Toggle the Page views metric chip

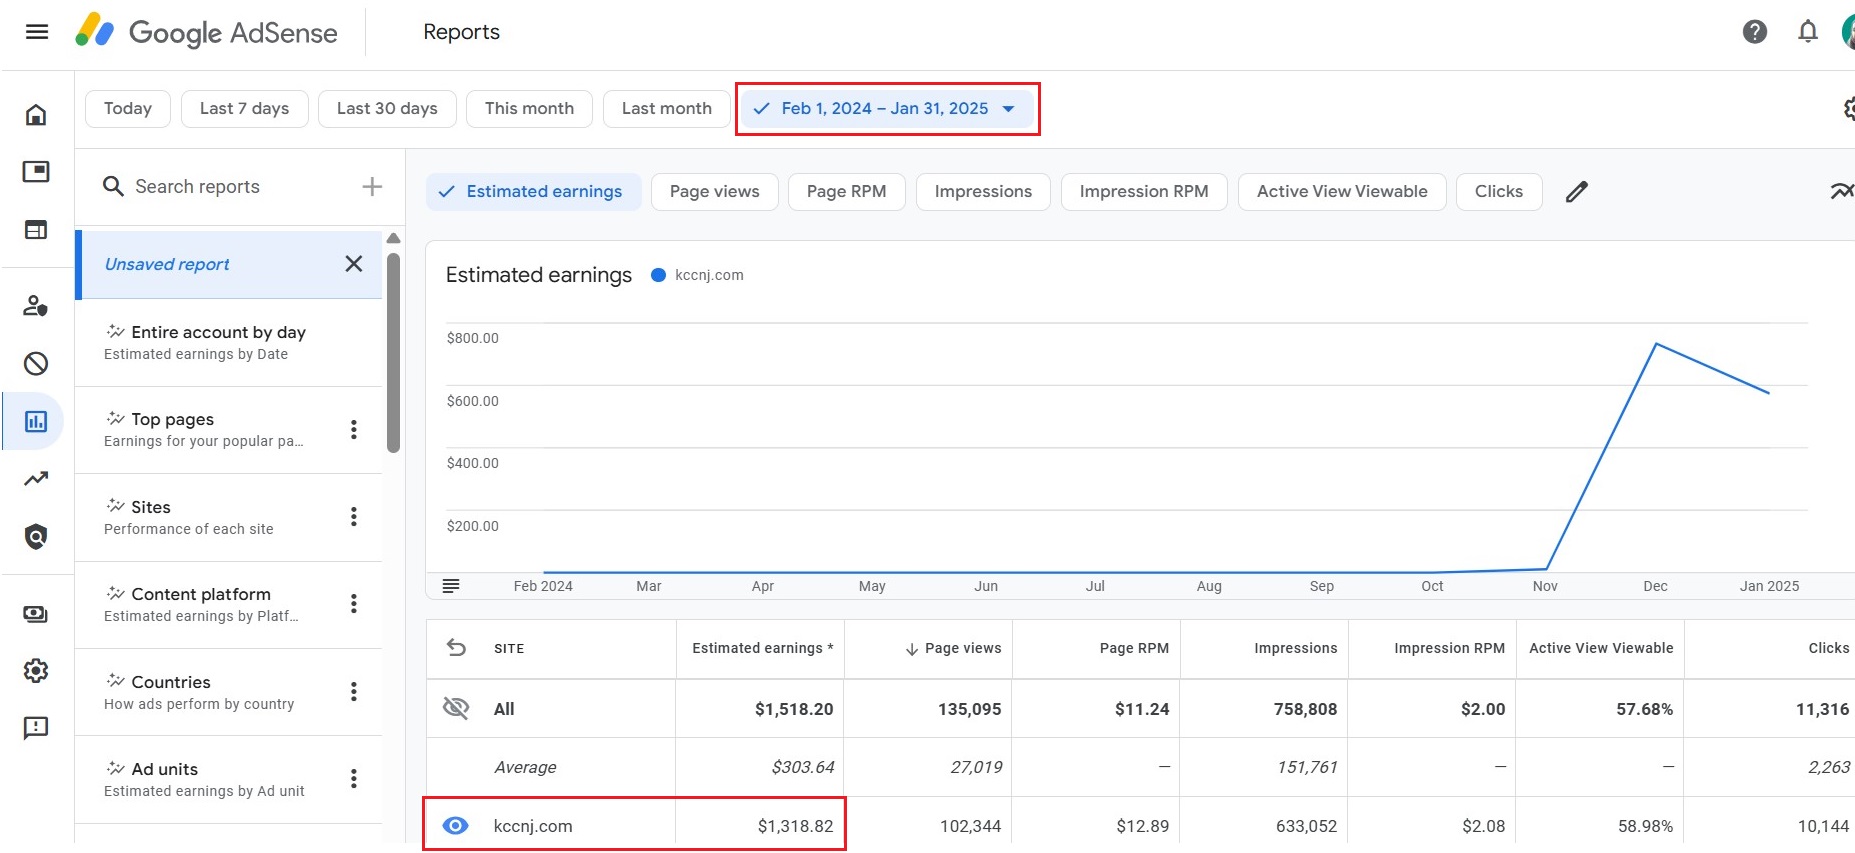click(714, 192)
